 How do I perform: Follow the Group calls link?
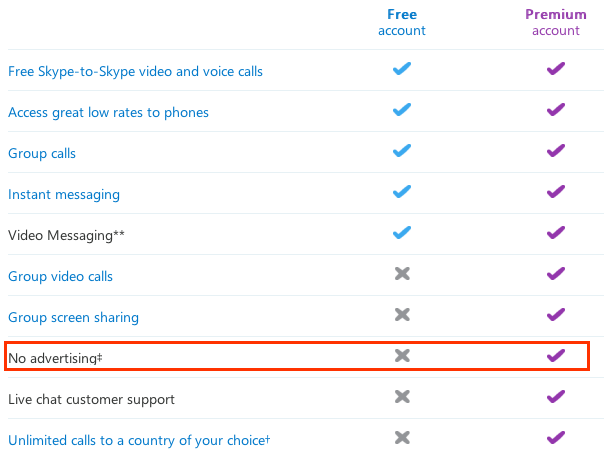(42, 154)
